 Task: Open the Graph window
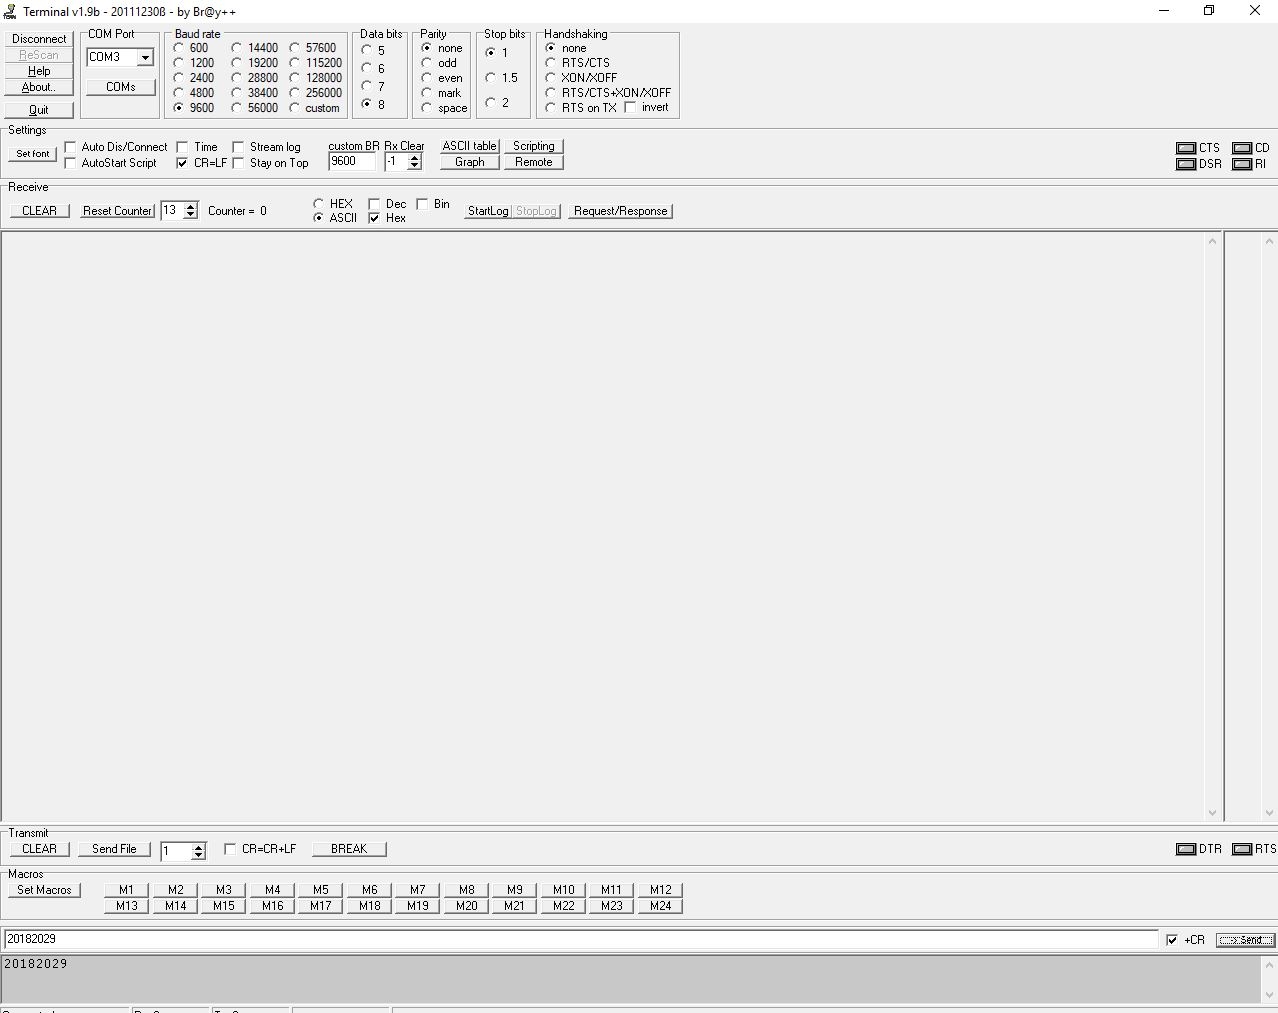pyautogui.click(x=470, y=162)
